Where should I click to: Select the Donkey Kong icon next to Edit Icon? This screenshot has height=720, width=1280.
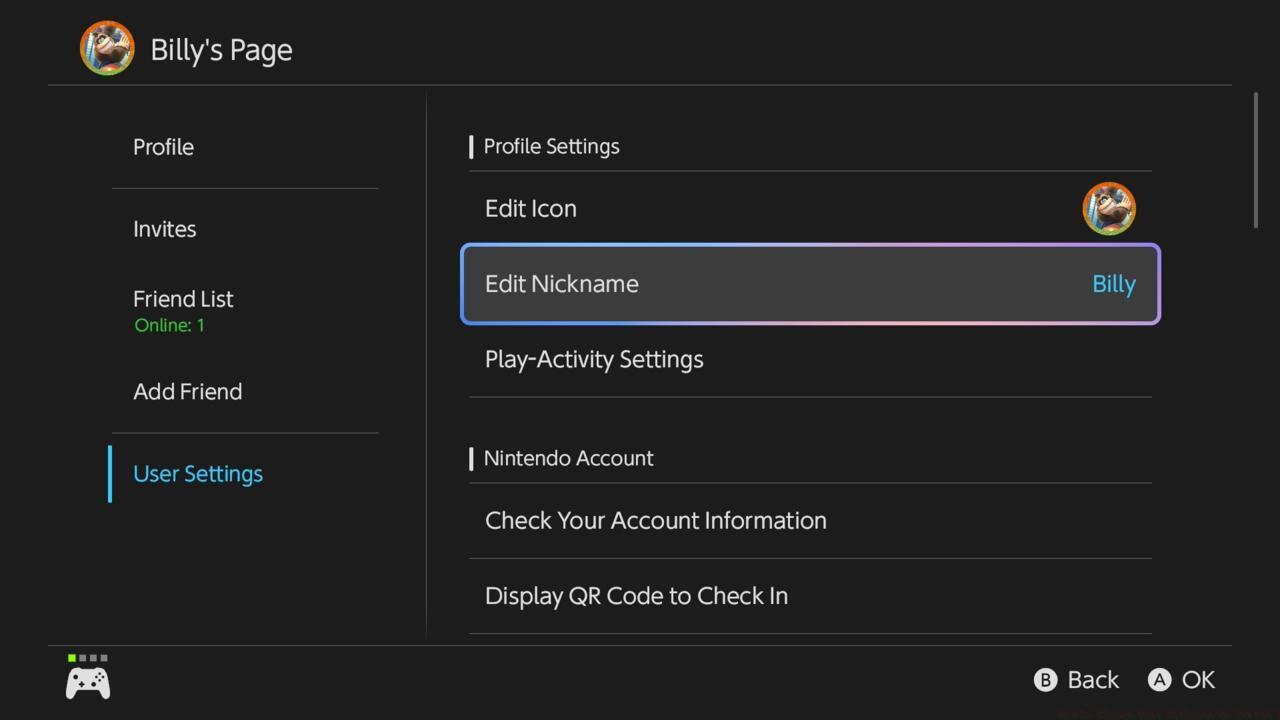(1109, 208)
